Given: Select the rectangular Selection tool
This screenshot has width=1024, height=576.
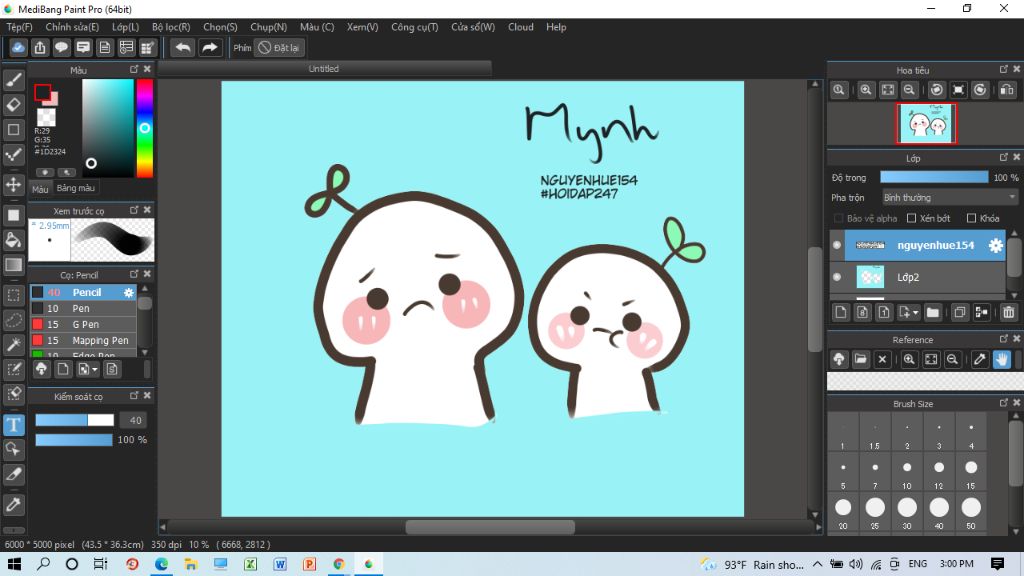Looking at the screenshot, I should [14, 295].
